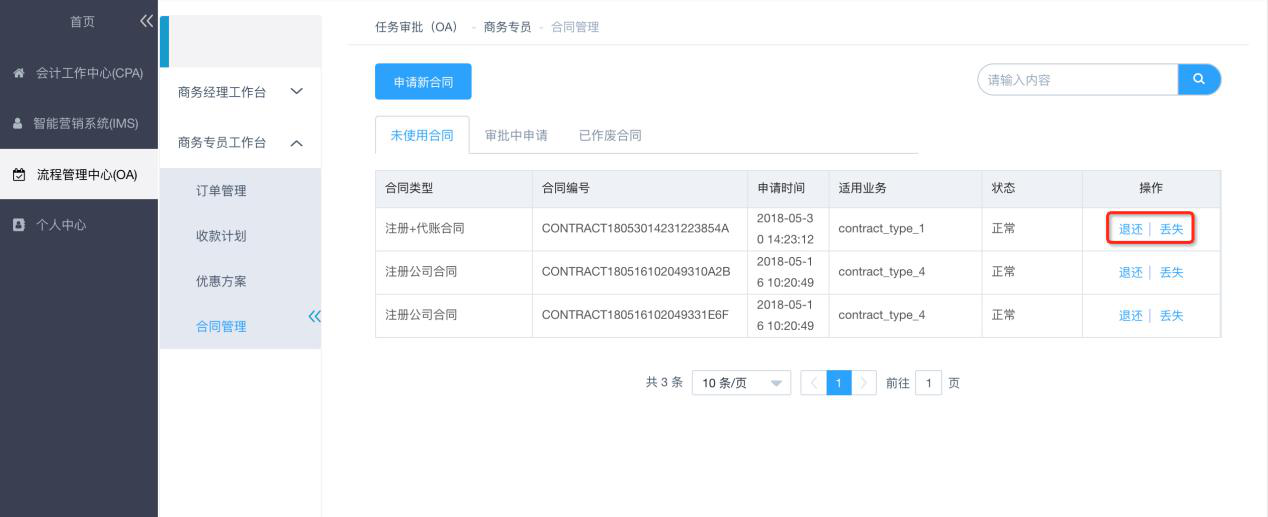Click 任务审批 (OA) breadcrumb
Screen dimensions: 1268x517
coord(416,27)
